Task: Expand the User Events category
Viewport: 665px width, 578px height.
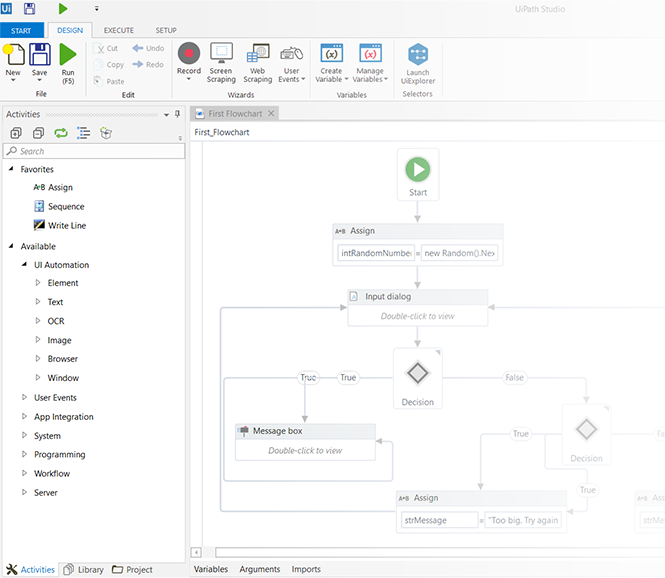Action: tap(24, 397)
